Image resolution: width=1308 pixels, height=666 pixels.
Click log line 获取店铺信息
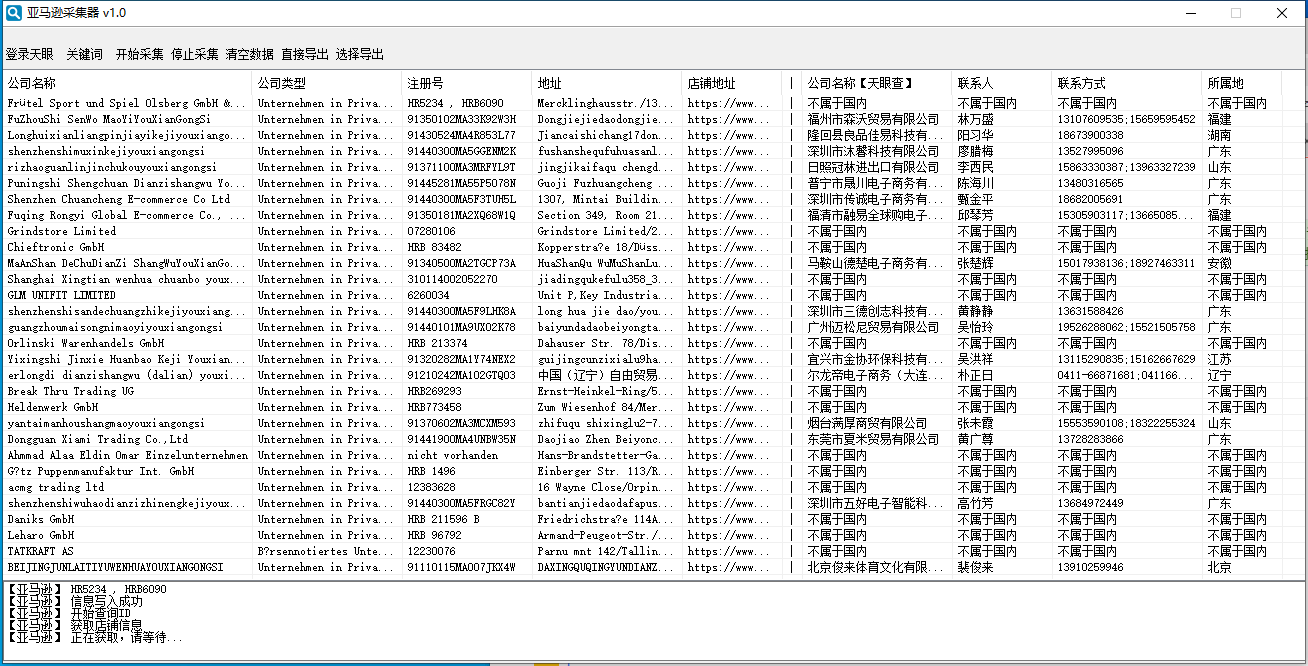pyautogui.click(x=76, y=625)
